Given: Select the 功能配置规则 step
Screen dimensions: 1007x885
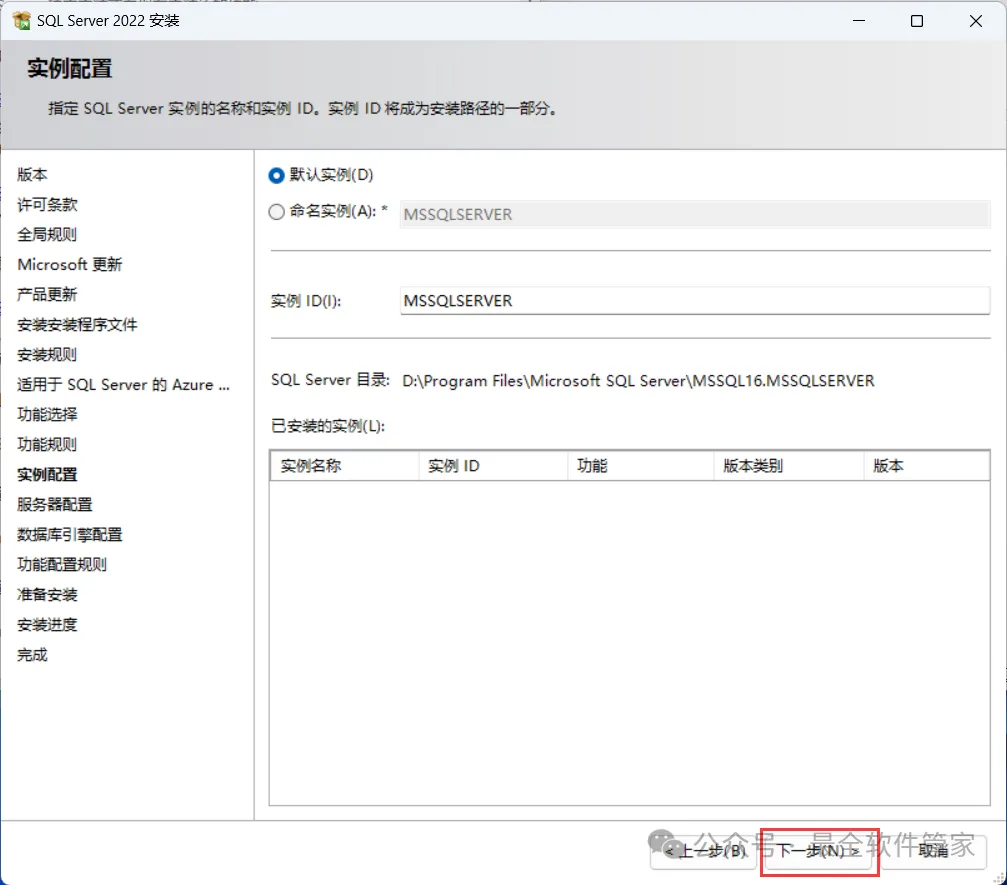Looking at the screenshot, I should pyautogui.click(x=62, y=565).
